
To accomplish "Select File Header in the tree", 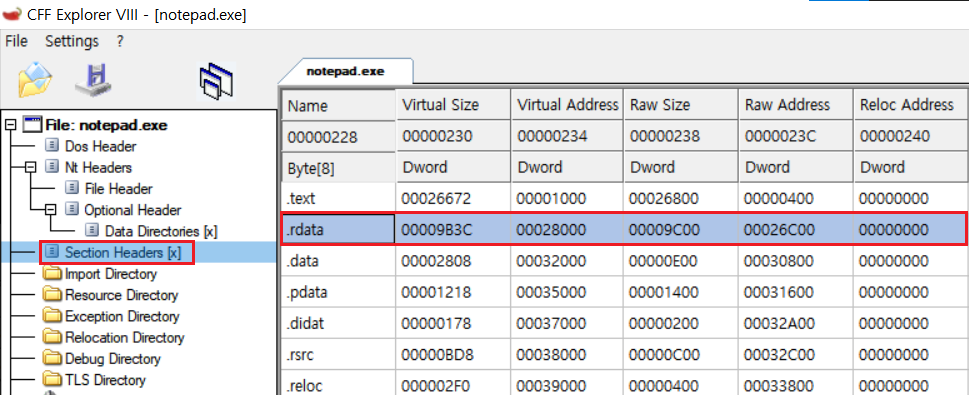I will click(118, 189).
